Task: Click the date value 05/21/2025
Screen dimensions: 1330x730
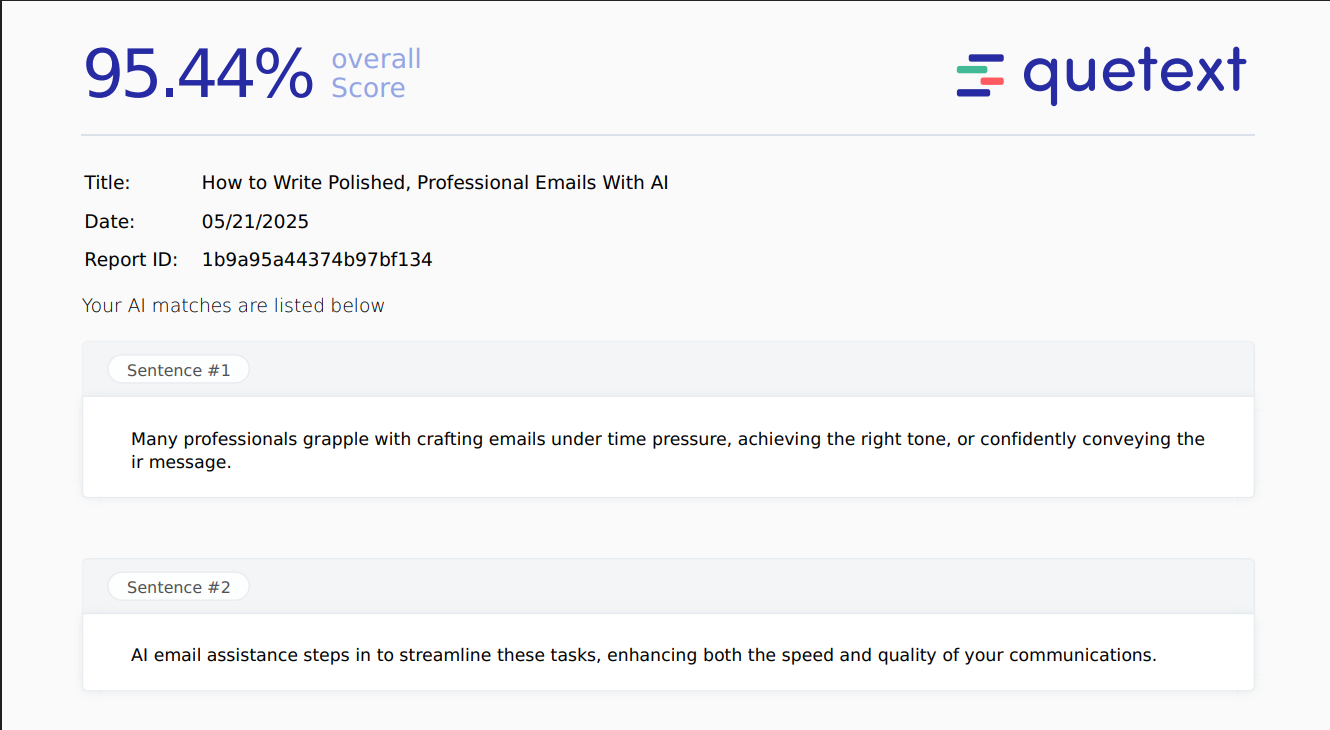Action: (x=255, y=221)
